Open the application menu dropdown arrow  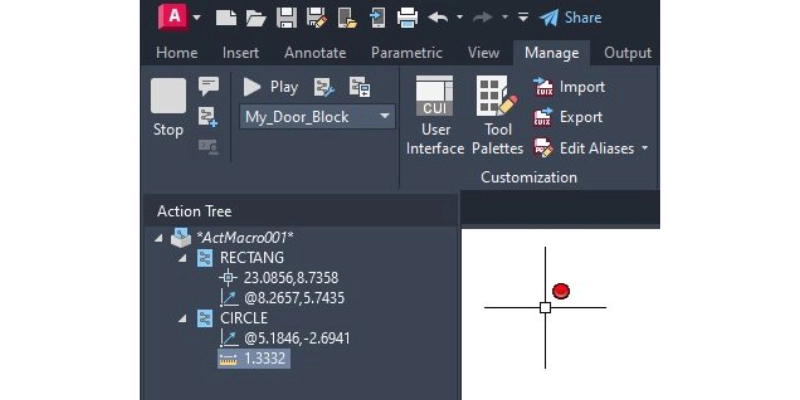click(197, 18)
